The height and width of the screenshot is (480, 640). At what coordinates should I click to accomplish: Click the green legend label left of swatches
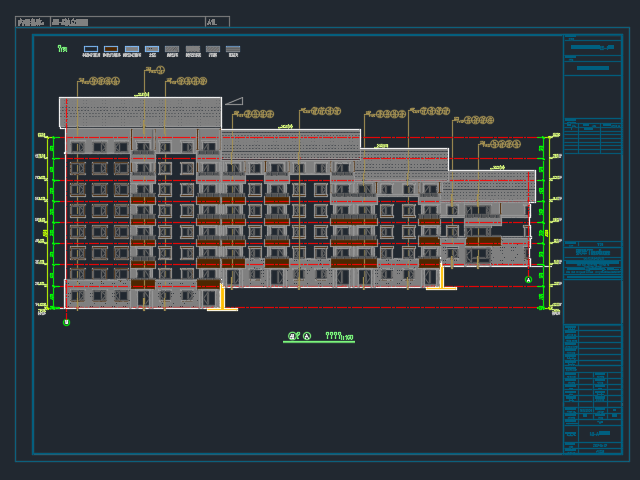63,49
